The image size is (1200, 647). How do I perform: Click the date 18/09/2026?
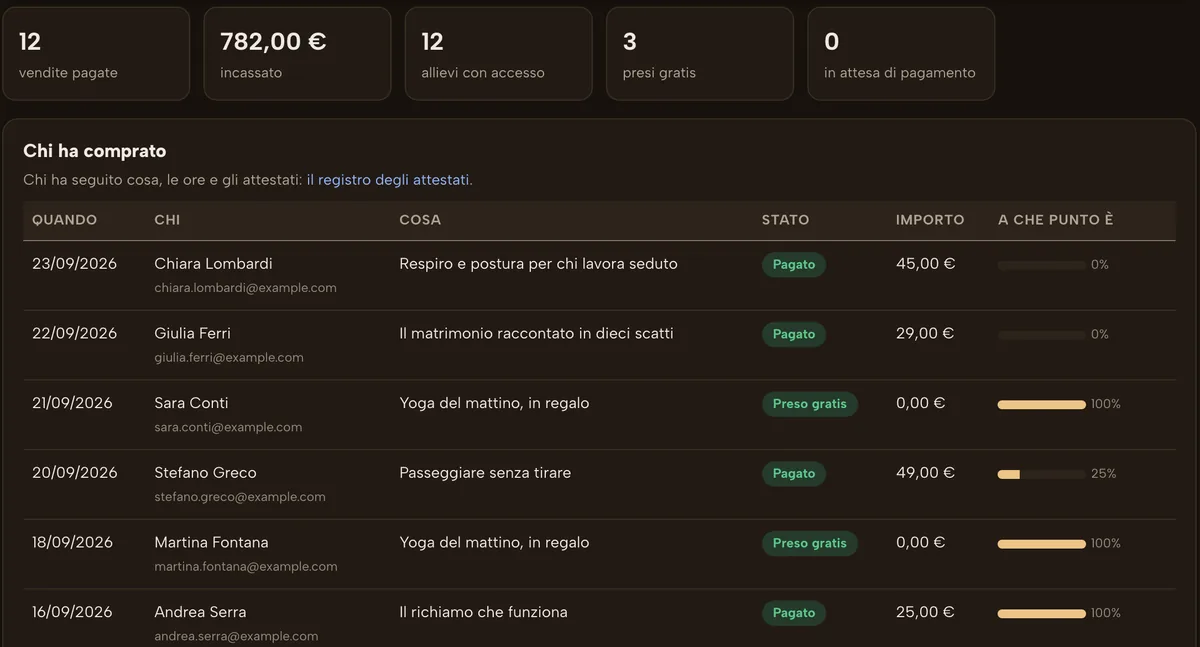pyautogui.click(x=72, y=542)
